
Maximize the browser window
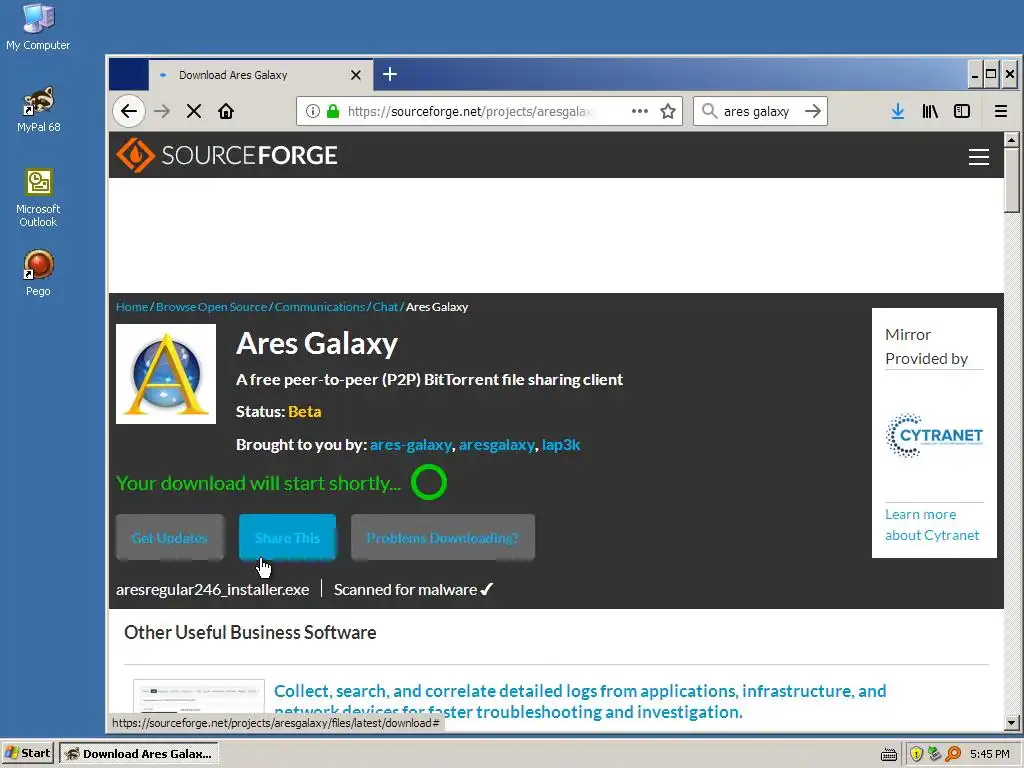coord(991,74)
